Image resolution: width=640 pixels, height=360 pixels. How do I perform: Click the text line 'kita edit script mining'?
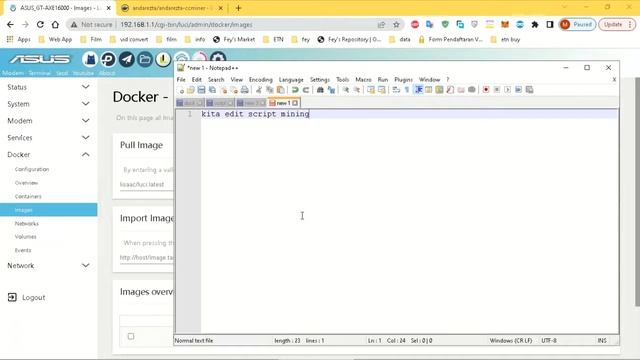coord(256,114)
